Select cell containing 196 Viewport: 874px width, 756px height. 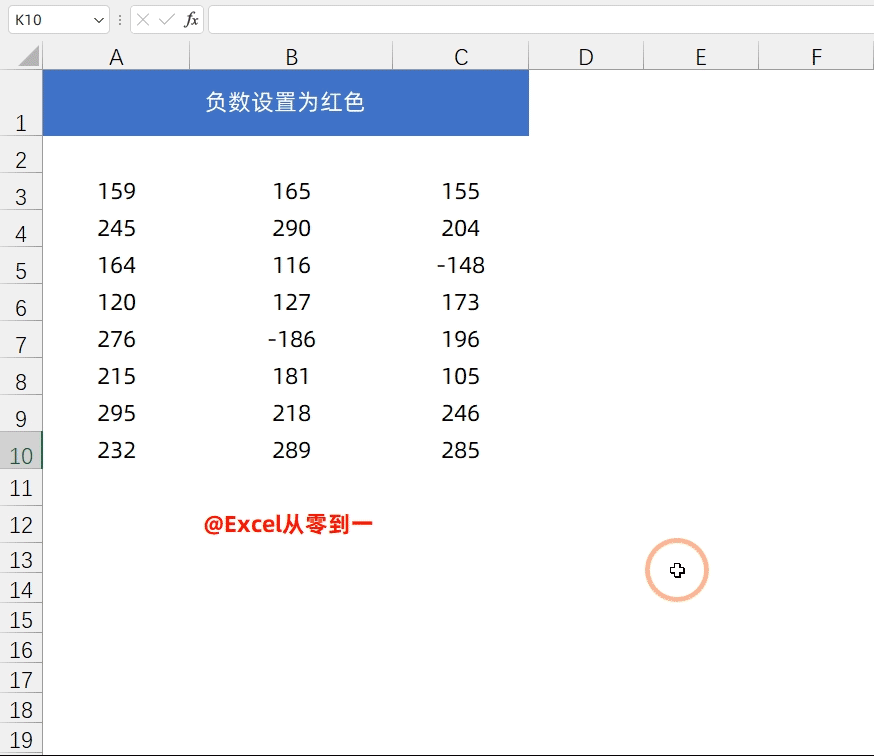pos(460,339)
